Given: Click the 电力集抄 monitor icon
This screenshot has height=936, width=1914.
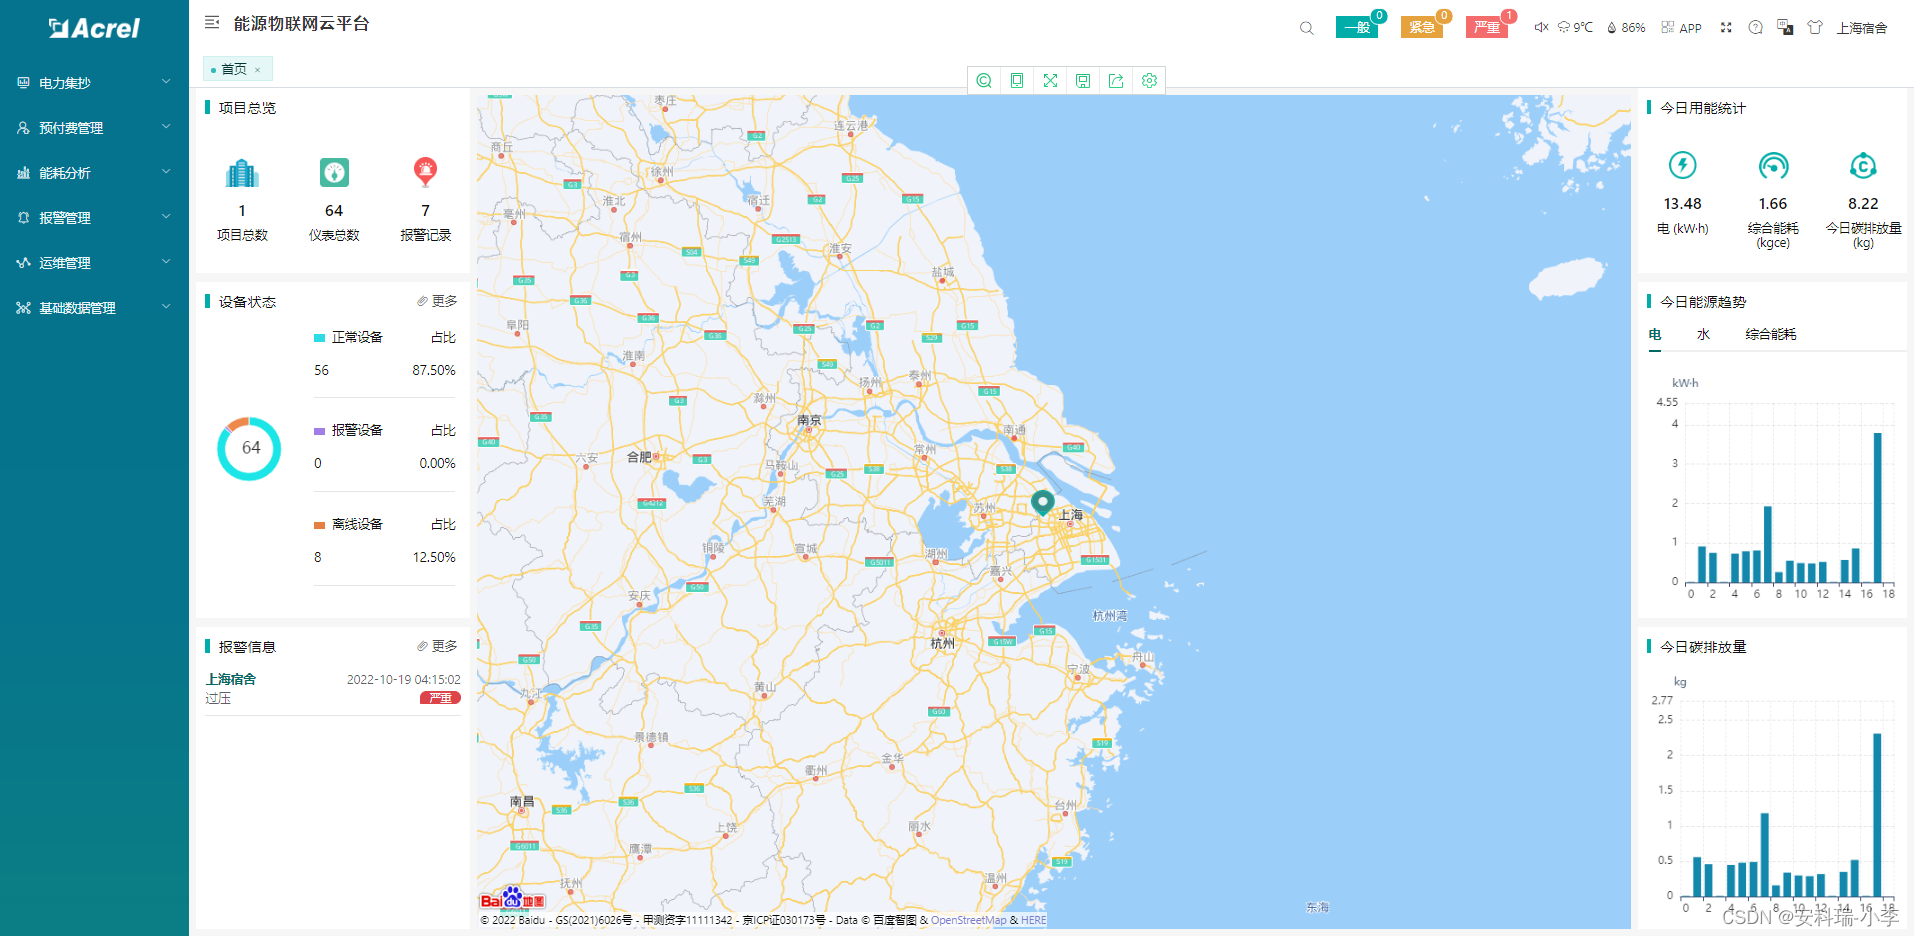Looking at the screenshot, I should pyautogui.click(x=23, y=83).
